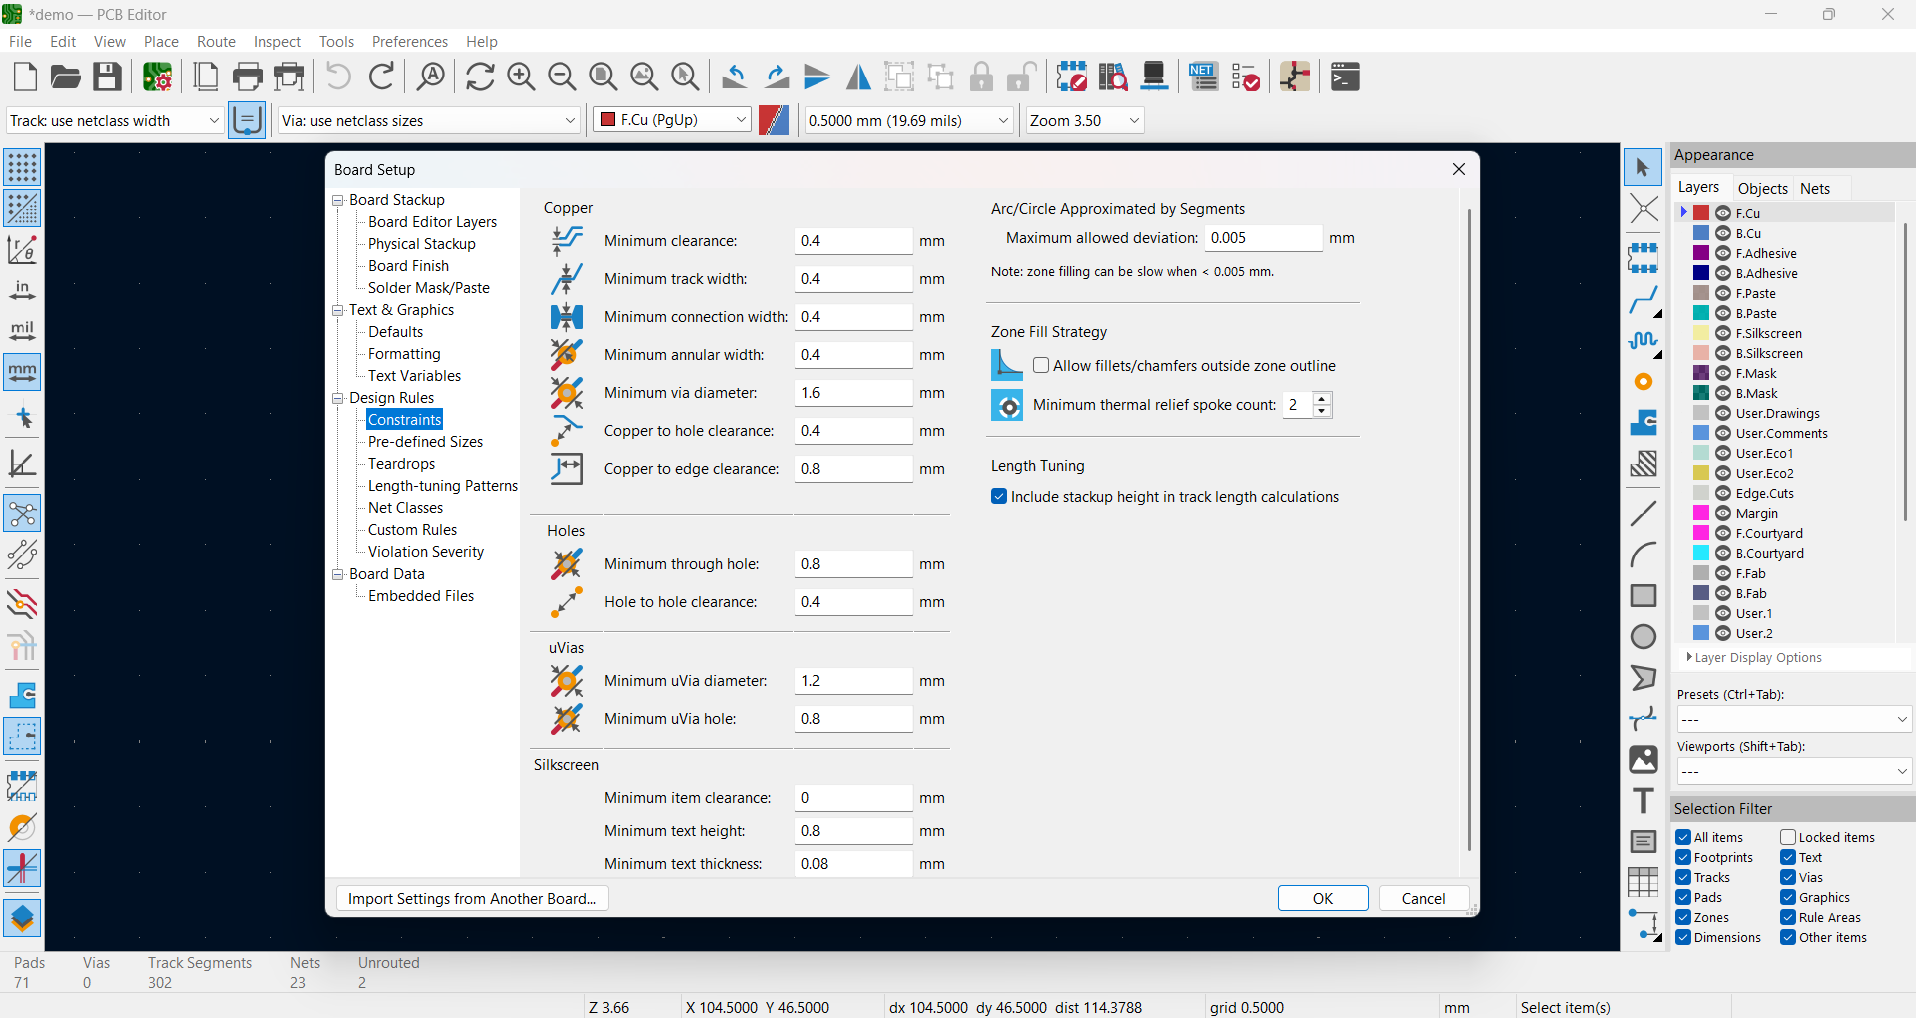Toggle inches units button on left toolbar

(x=22, y=290)
